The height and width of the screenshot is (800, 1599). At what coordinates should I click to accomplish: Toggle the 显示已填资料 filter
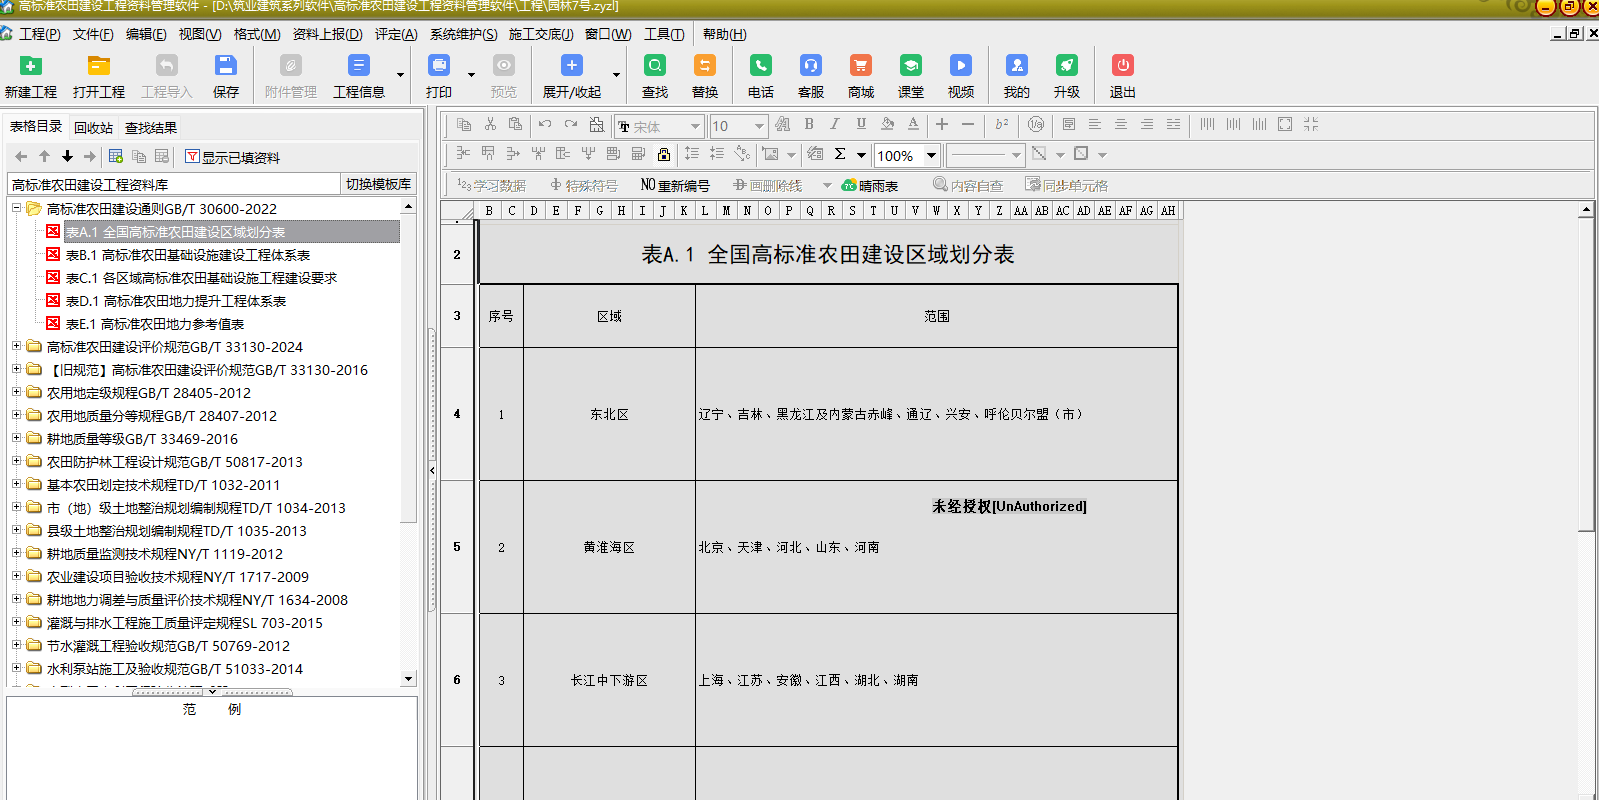[232, 157]
